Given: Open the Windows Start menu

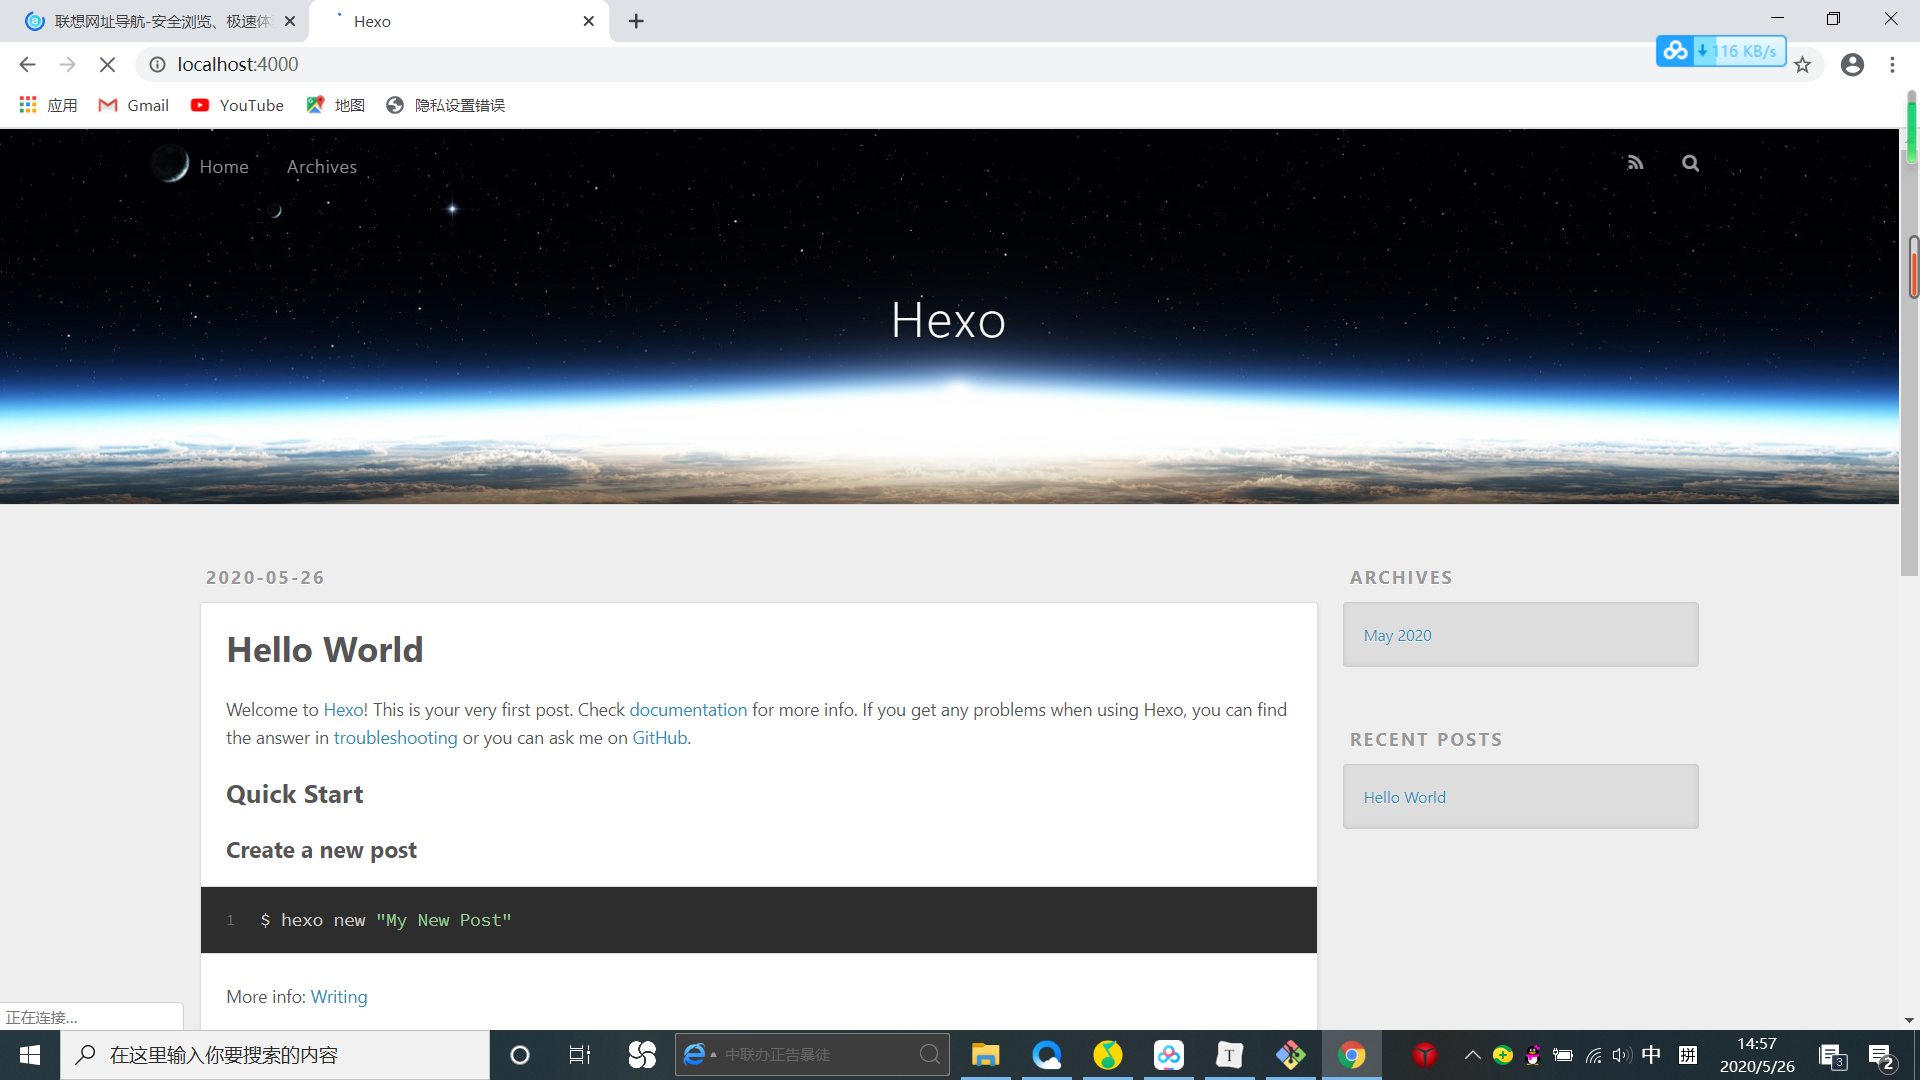Looking at the screenshot, I should tap(30, 1055).
